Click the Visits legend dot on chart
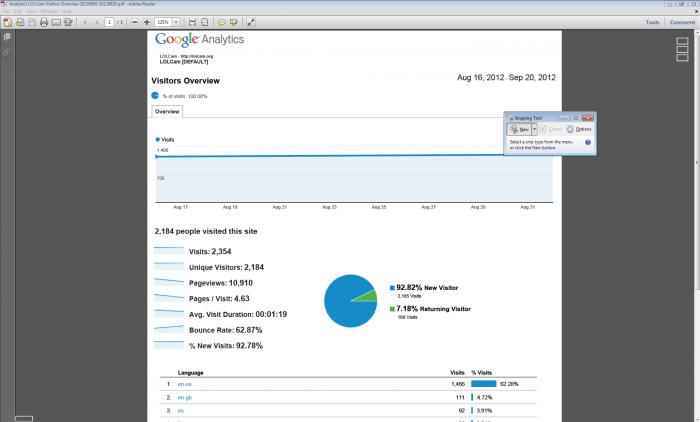This screenshot has height=422, width=700. pos(158,139)
